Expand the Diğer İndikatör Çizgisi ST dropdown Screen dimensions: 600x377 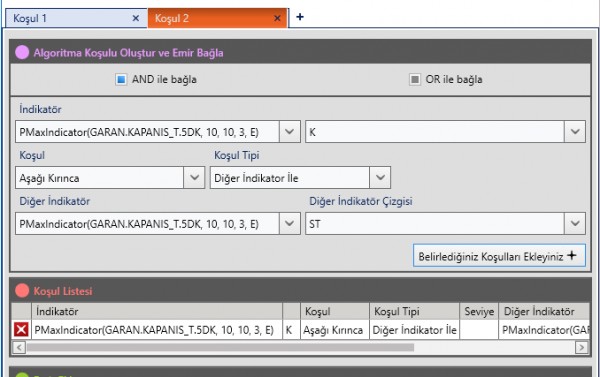[575, 224]
